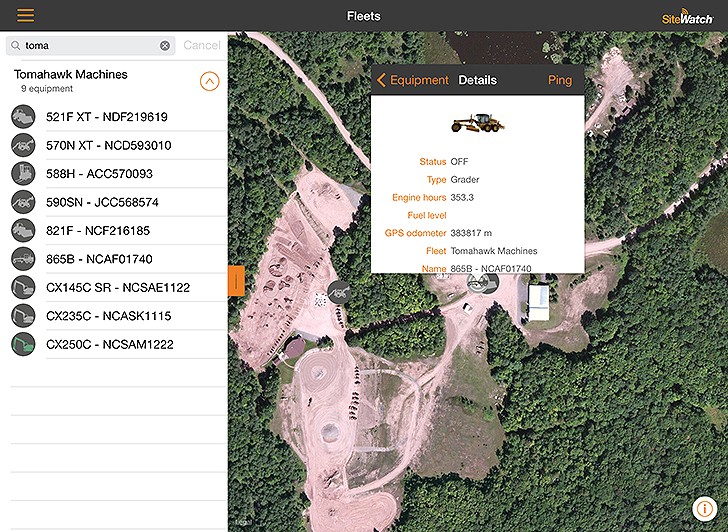This screenshot has width=728, height=532.
Task: Select the 865B grader icon
Action: coord(23,259)
